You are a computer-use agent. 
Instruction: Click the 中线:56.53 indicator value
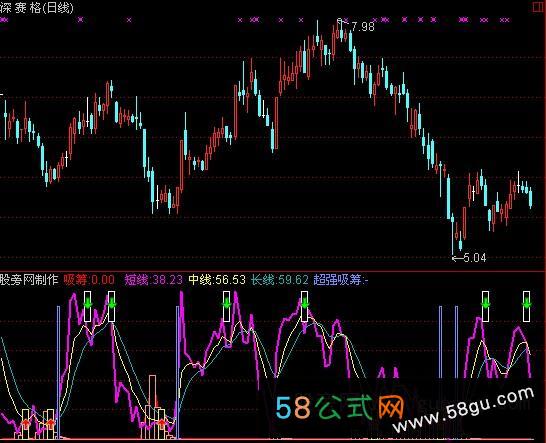coord(217,279)
